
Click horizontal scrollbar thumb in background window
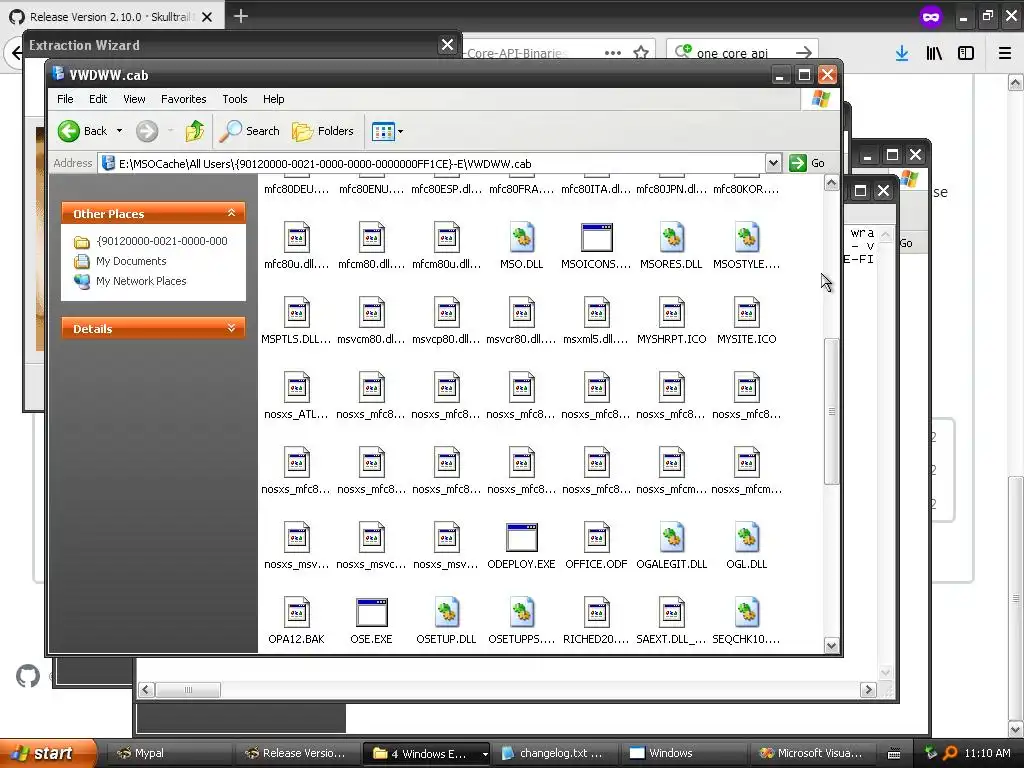pyautogui.click(x=188, y=690)
